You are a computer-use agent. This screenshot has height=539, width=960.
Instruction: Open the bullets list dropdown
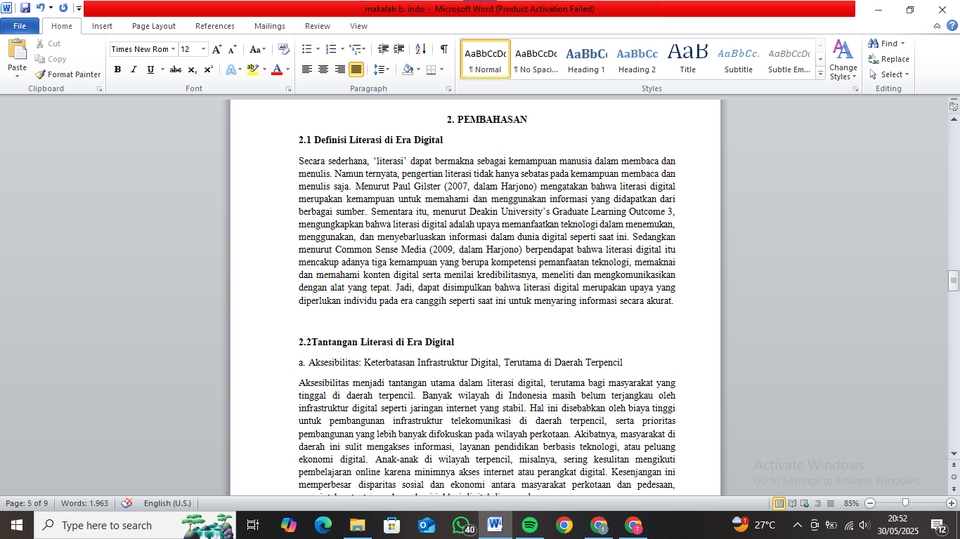tap(318, 49)
